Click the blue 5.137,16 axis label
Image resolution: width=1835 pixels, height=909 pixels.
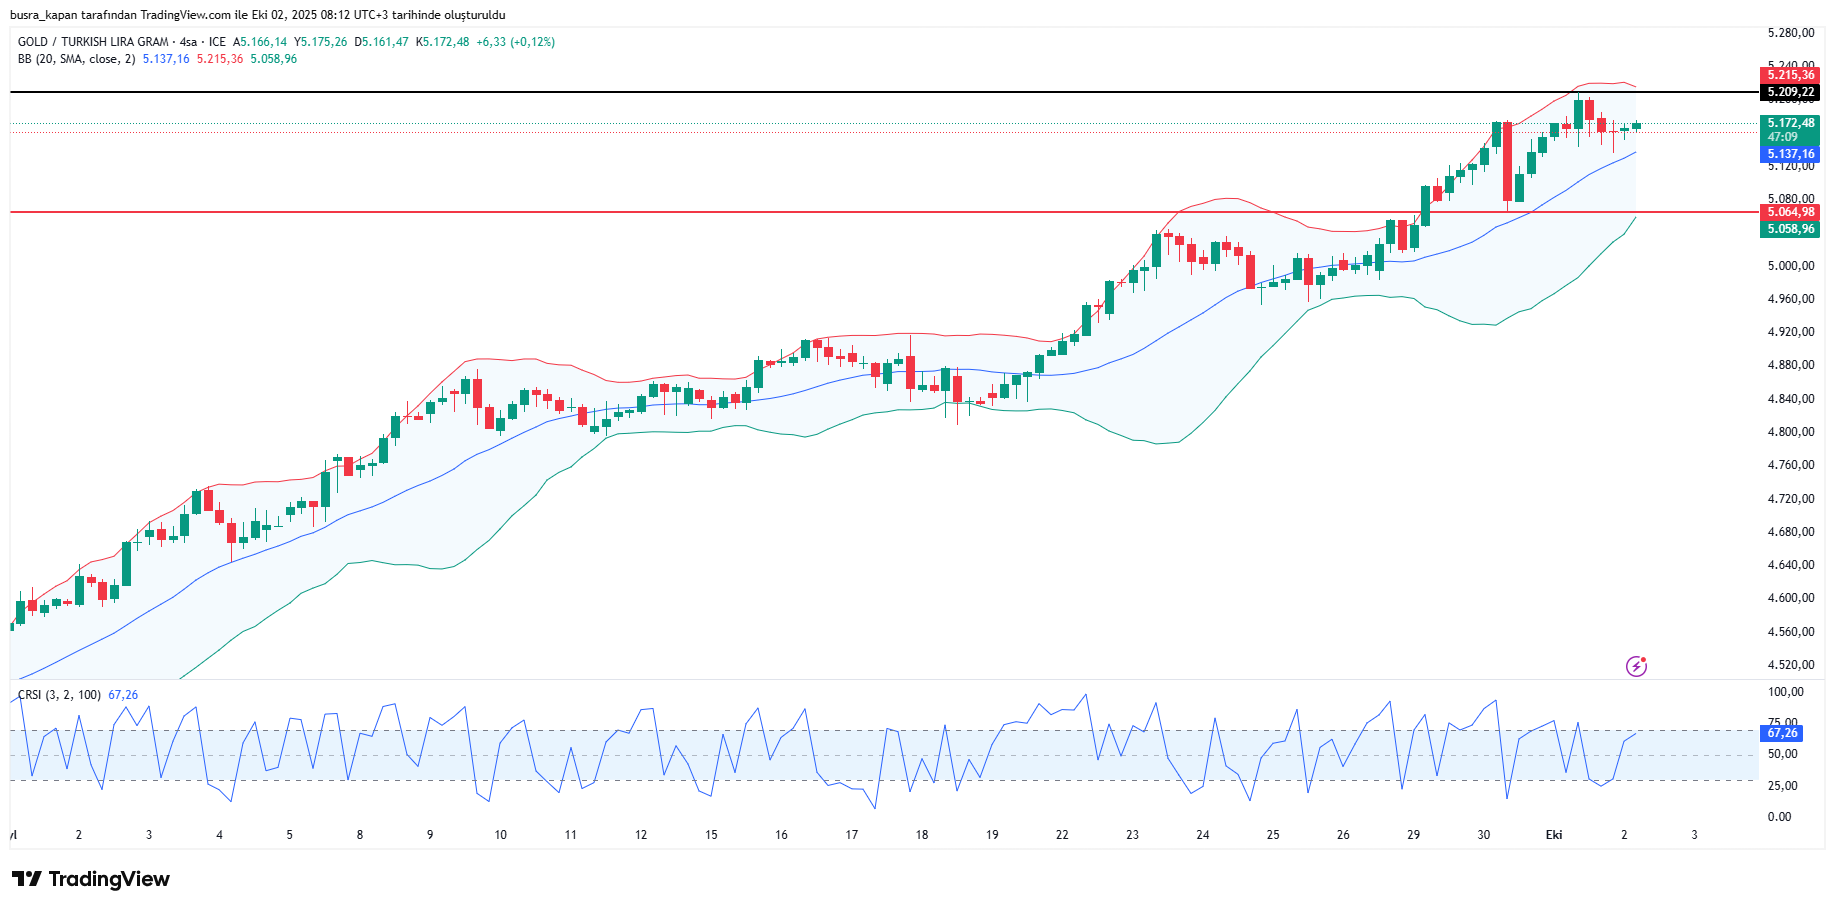pyautogui.click(x=1789, y=154)
